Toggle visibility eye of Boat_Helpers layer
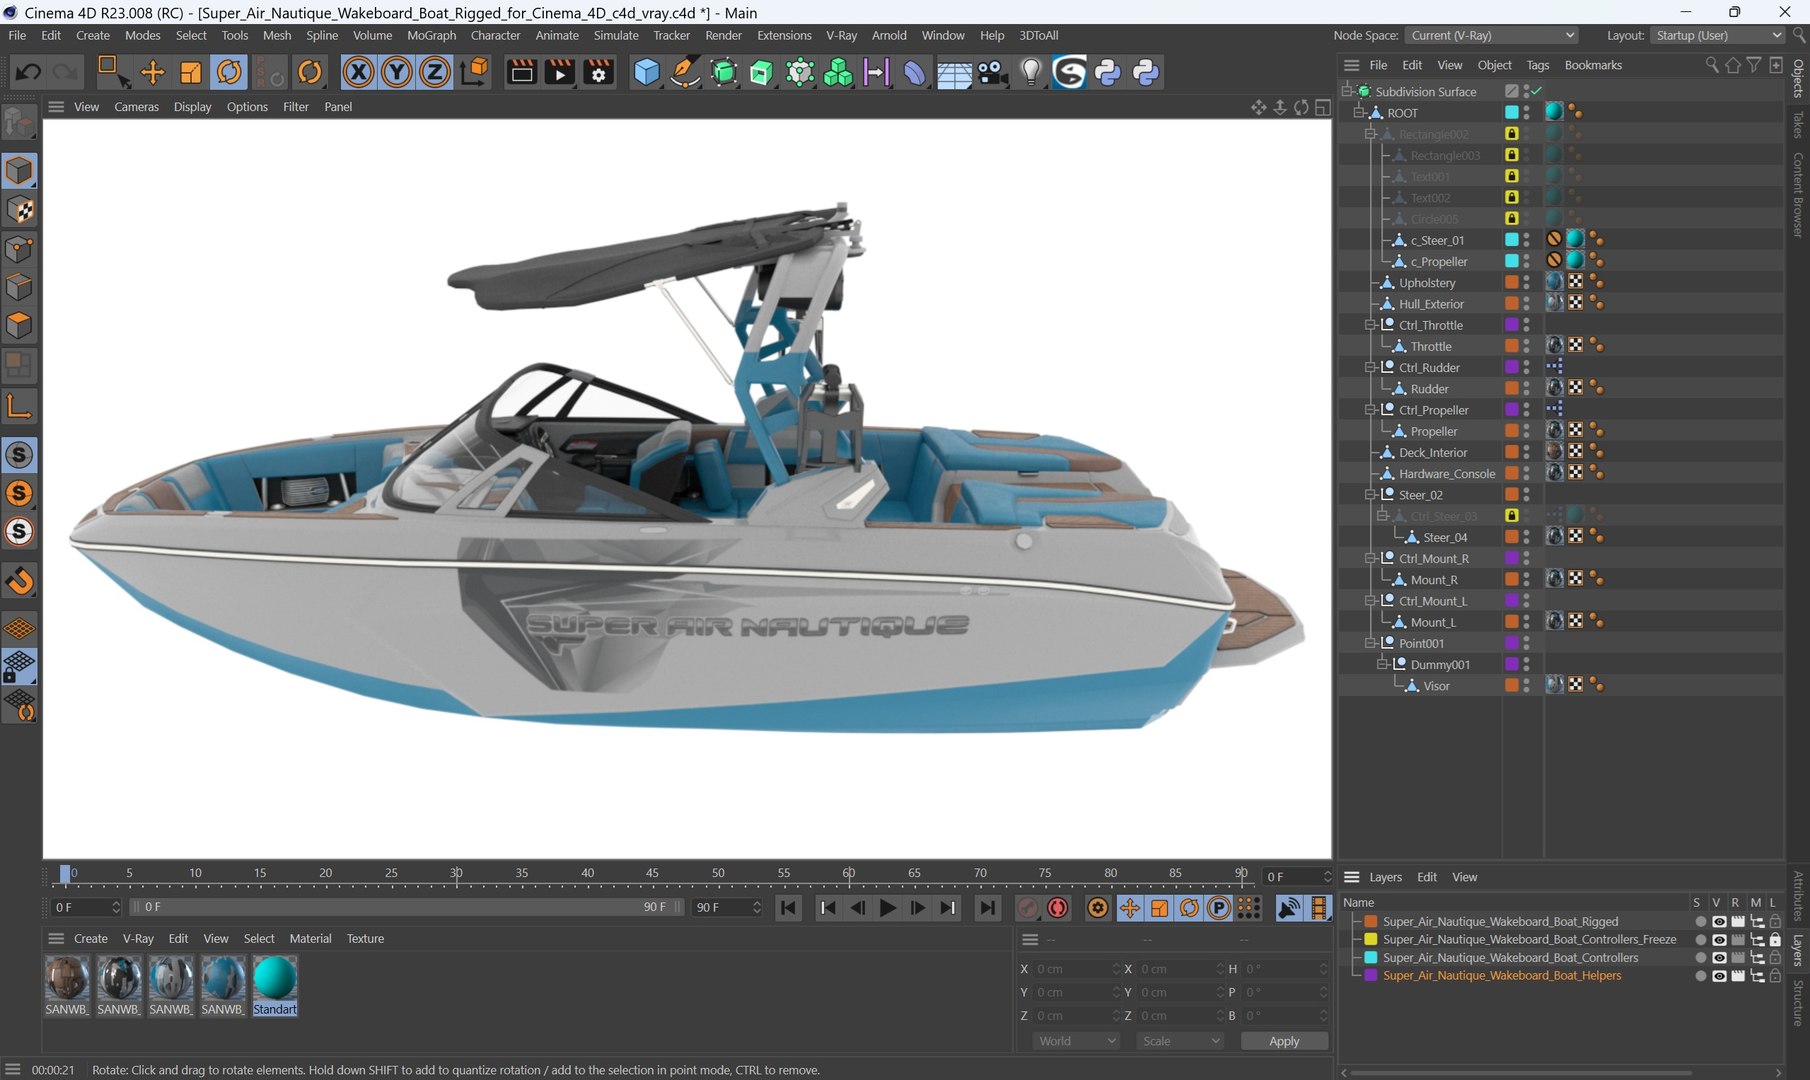Screen dimensions: 1810x1080 coord(1719,976)
